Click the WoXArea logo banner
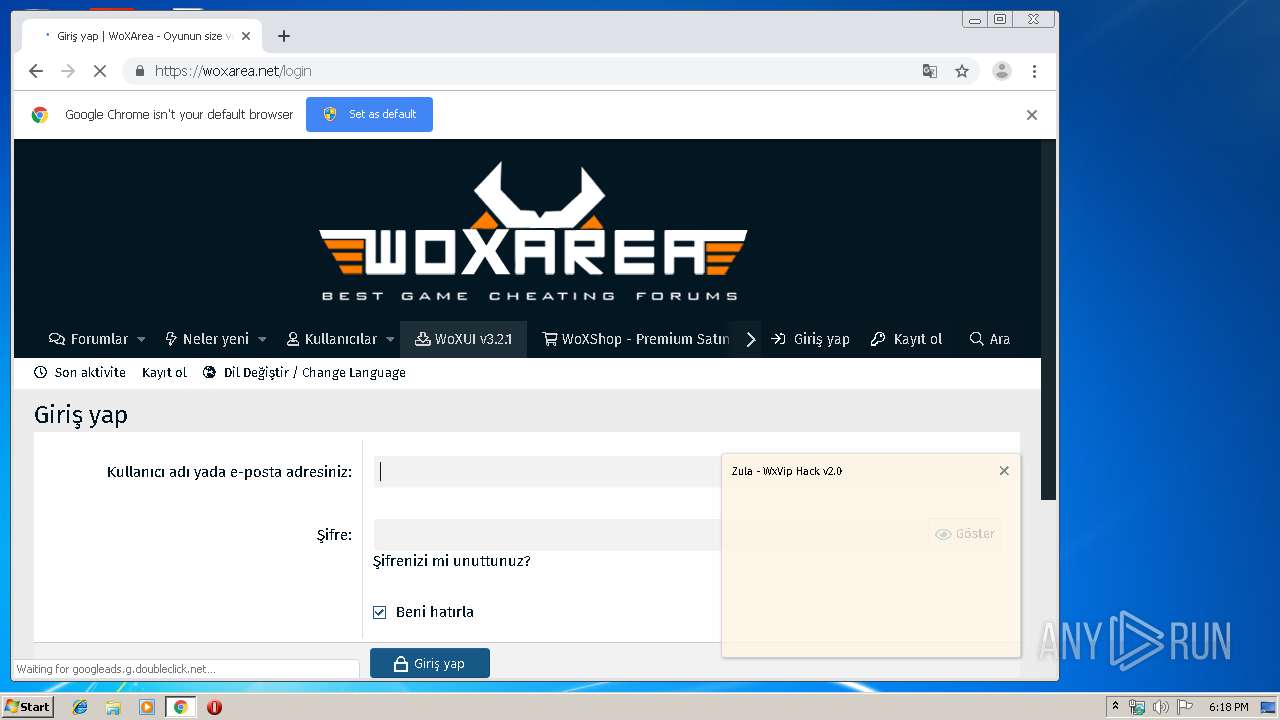Viewport: 1280px width, 720px height. tap(533, 233)
